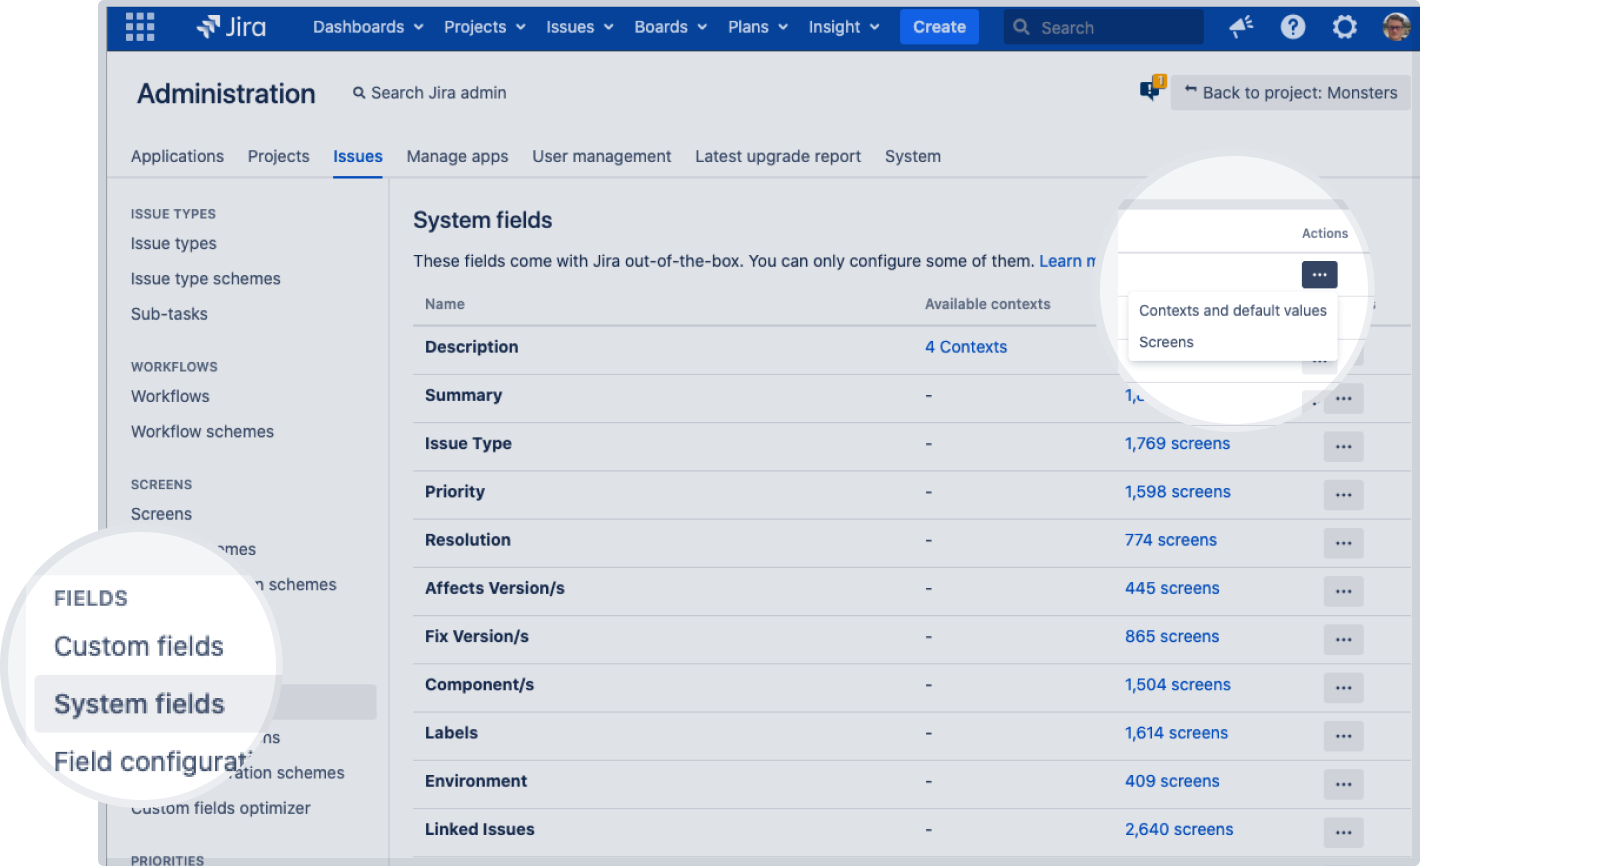
Task: Open actions menu for Issue Type row
Action: (1343, 447)
